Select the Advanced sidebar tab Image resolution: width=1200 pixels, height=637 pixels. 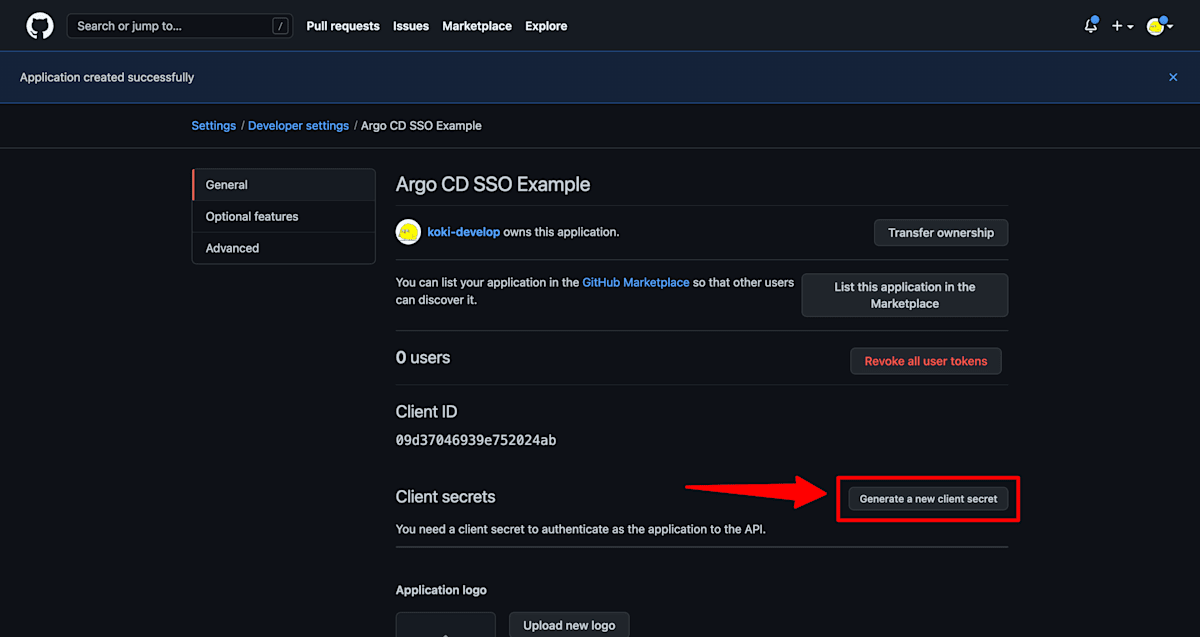(284, 248)
